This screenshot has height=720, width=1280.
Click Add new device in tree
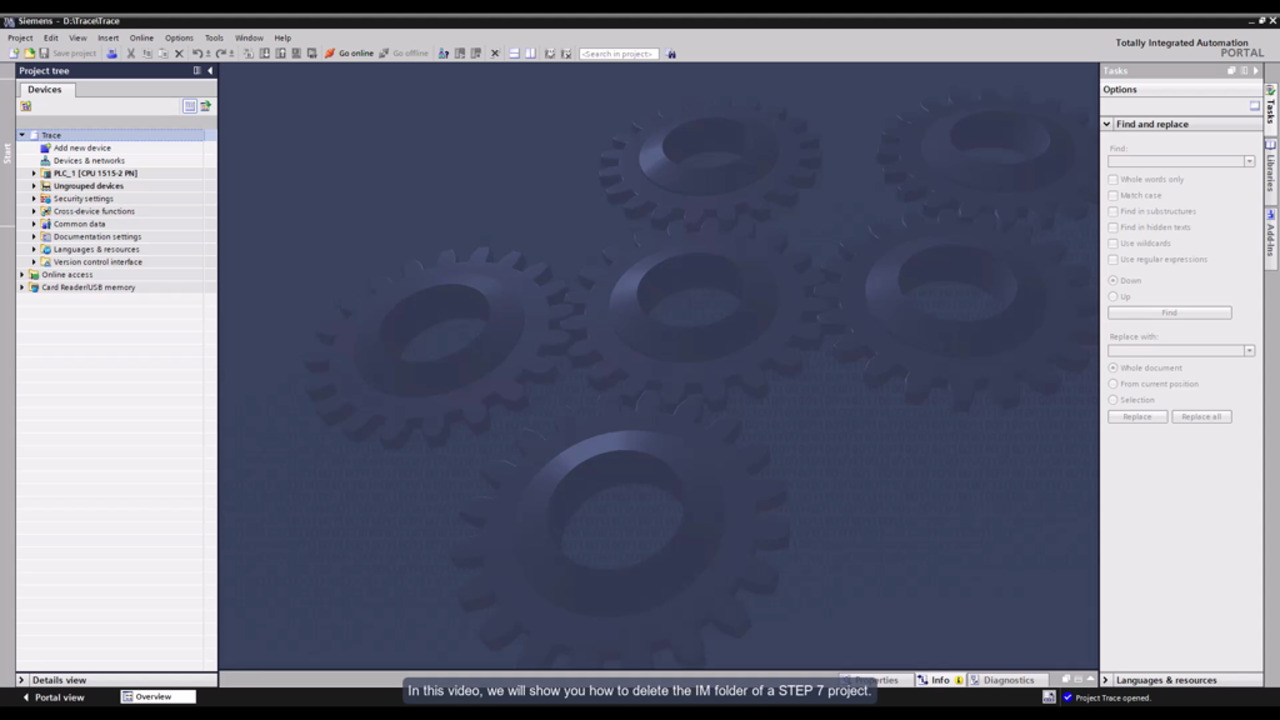82,148
